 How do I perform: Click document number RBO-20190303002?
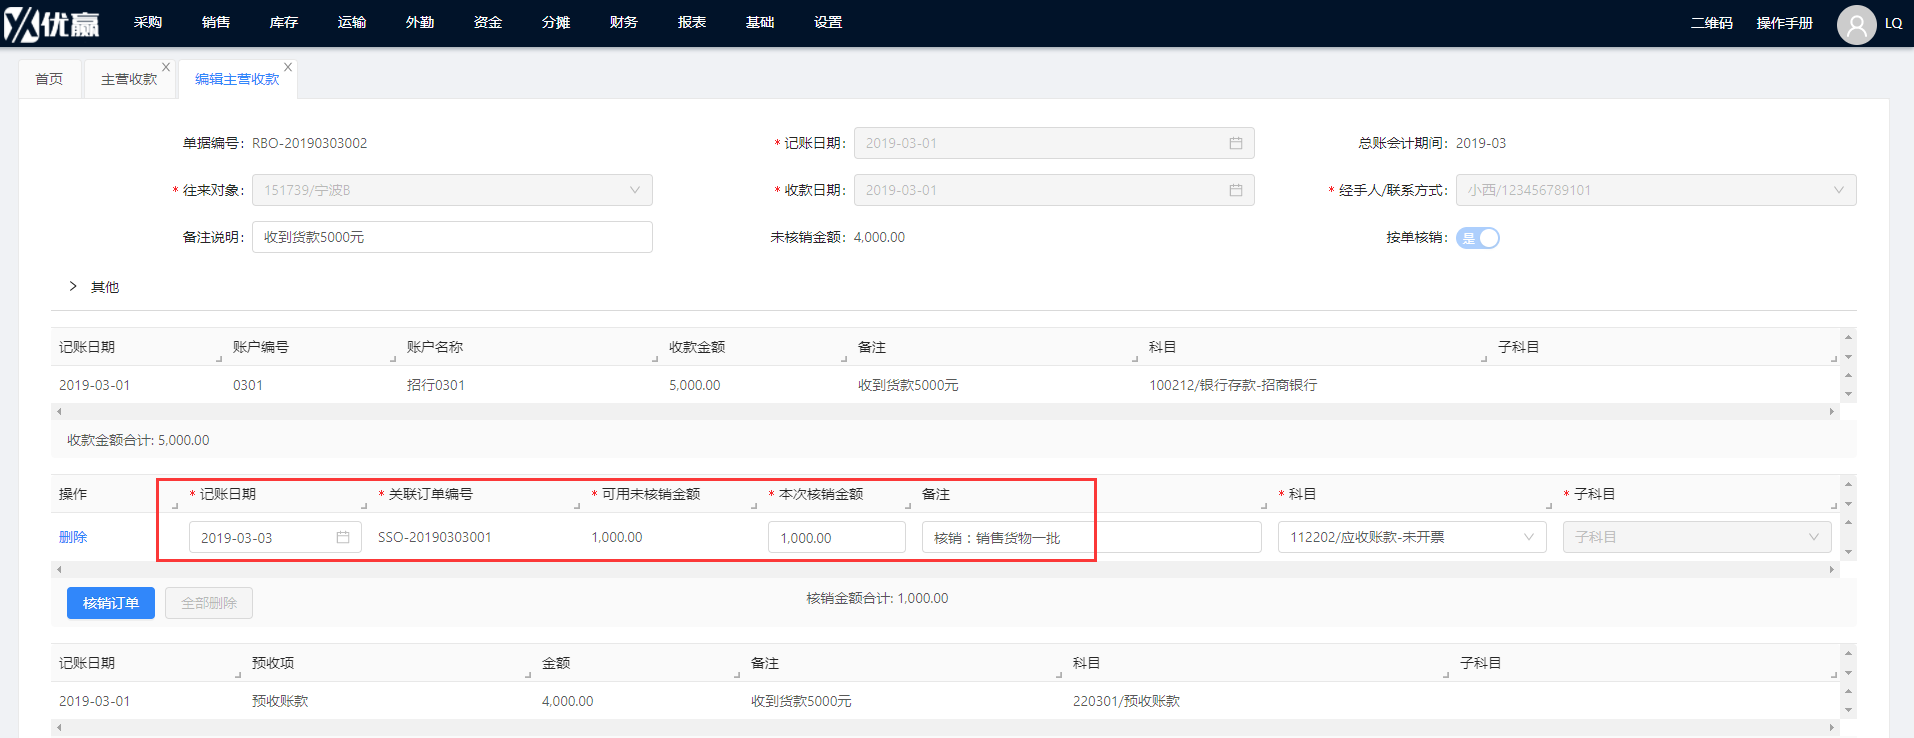[x=309, y=143]
